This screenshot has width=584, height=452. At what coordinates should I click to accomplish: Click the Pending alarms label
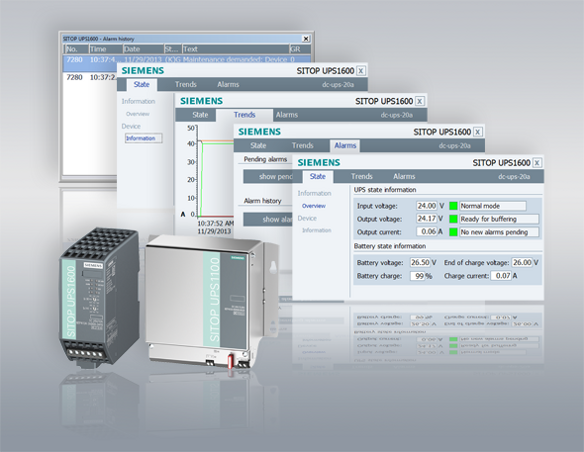(265, 159)
